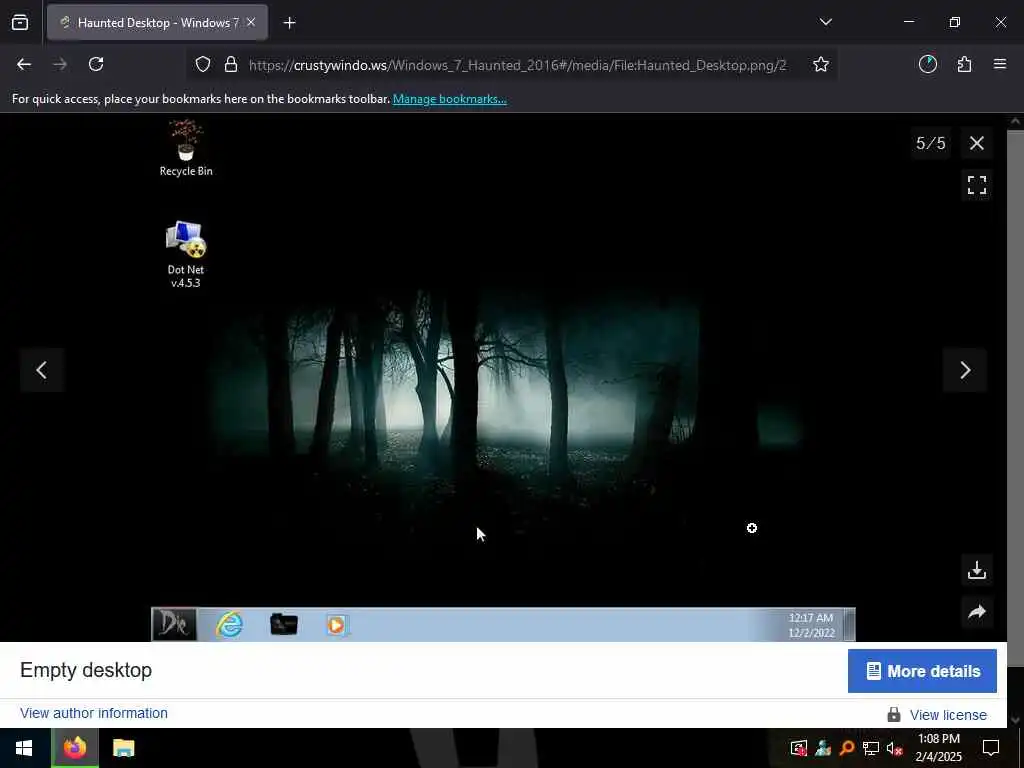Click the muted volume tray icon
Image resolution: width=1024 pixels, height=768 pixels.
[895, 748]
